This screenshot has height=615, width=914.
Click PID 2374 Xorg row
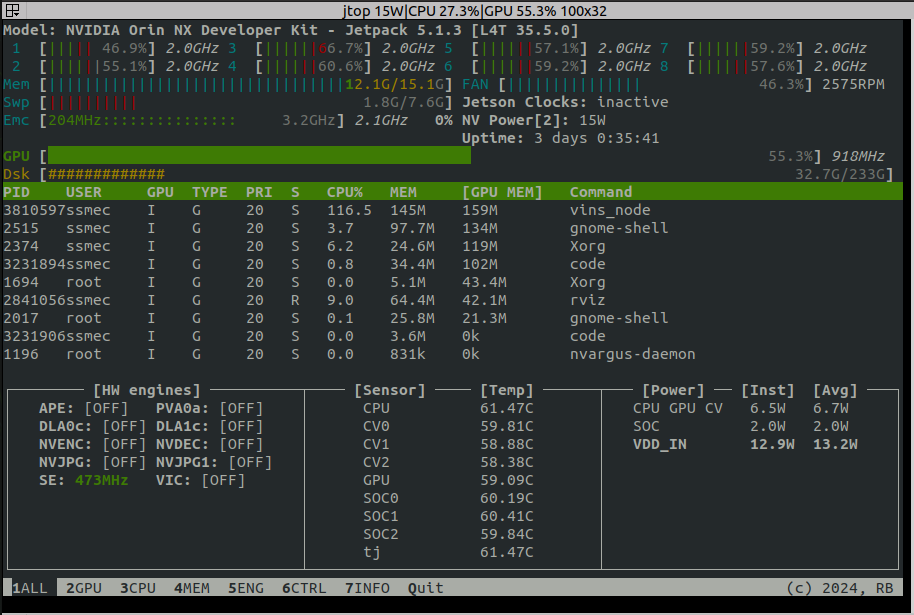(452, 246)
